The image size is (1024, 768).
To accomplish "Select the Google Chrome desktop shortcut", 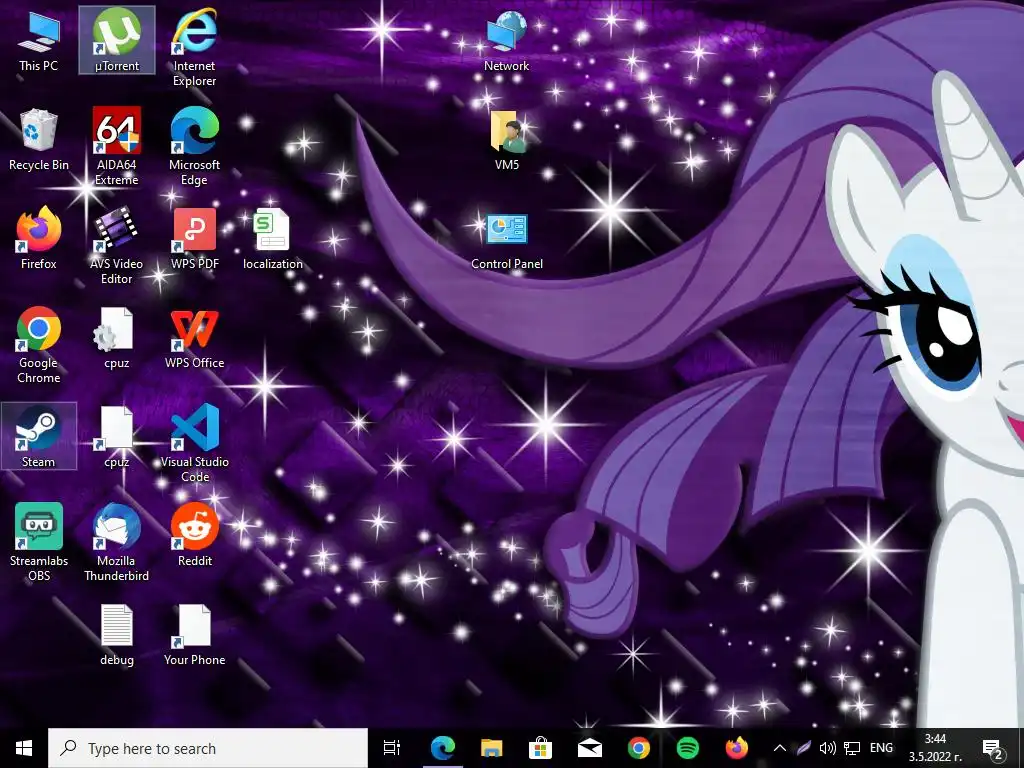I will point(39,345).
